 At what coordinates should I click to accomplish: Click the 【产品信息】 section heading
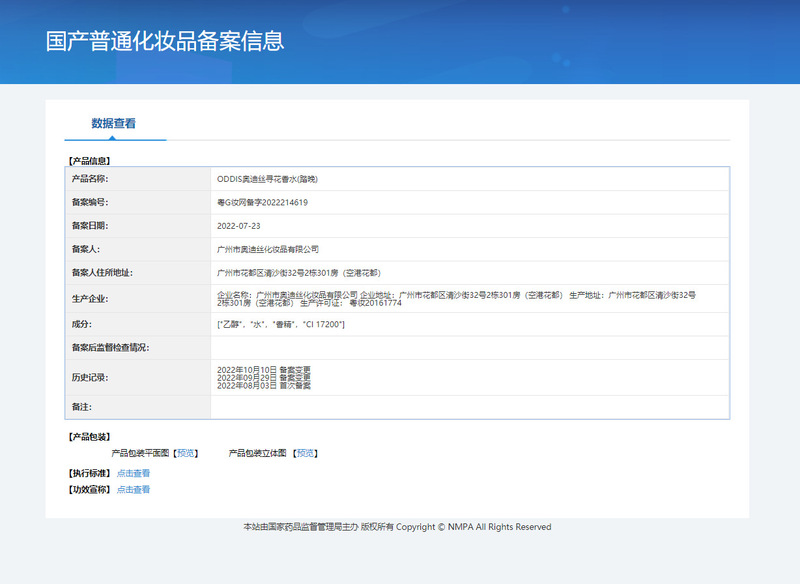pos(89,161)
